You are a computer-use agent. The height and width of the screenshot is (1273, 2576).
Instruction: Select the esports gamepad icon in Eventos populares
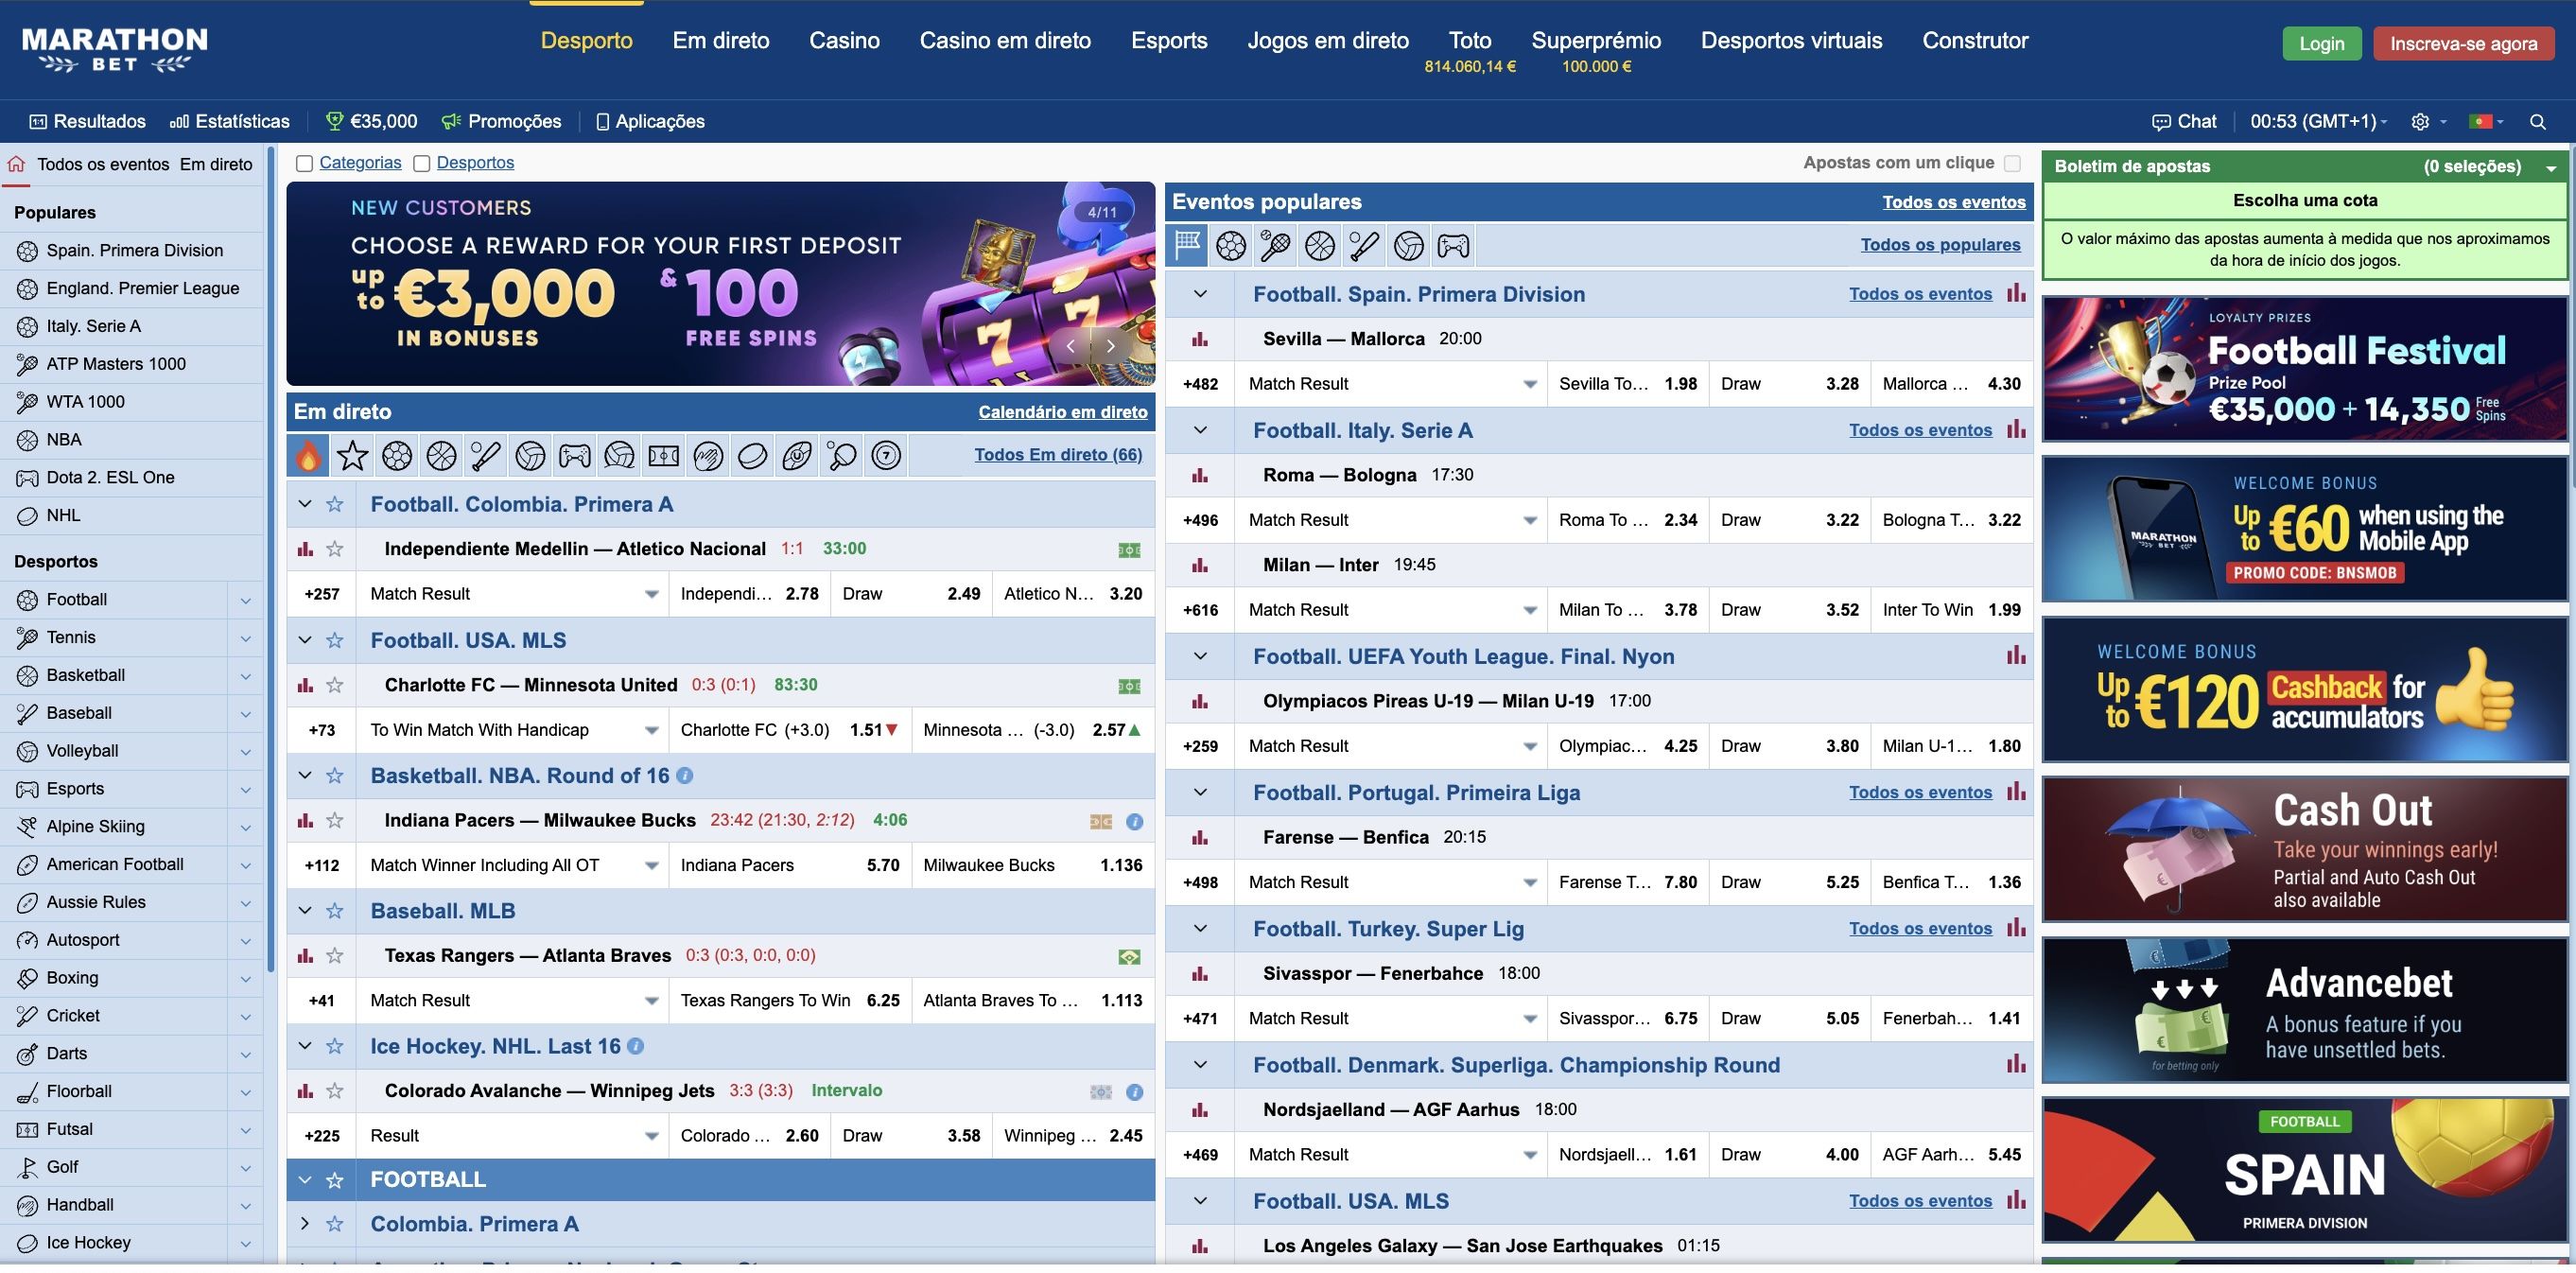[x=1453, y=246]
